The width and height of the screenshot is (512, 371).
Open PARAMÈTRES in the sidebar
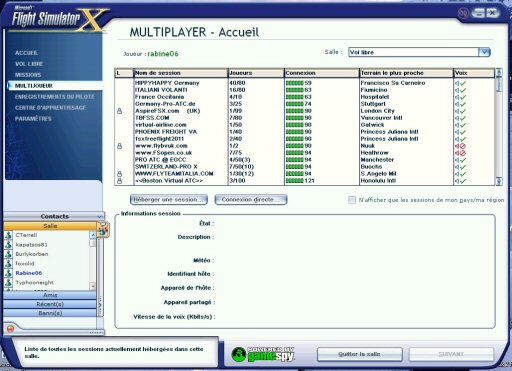tap(33, 119)
